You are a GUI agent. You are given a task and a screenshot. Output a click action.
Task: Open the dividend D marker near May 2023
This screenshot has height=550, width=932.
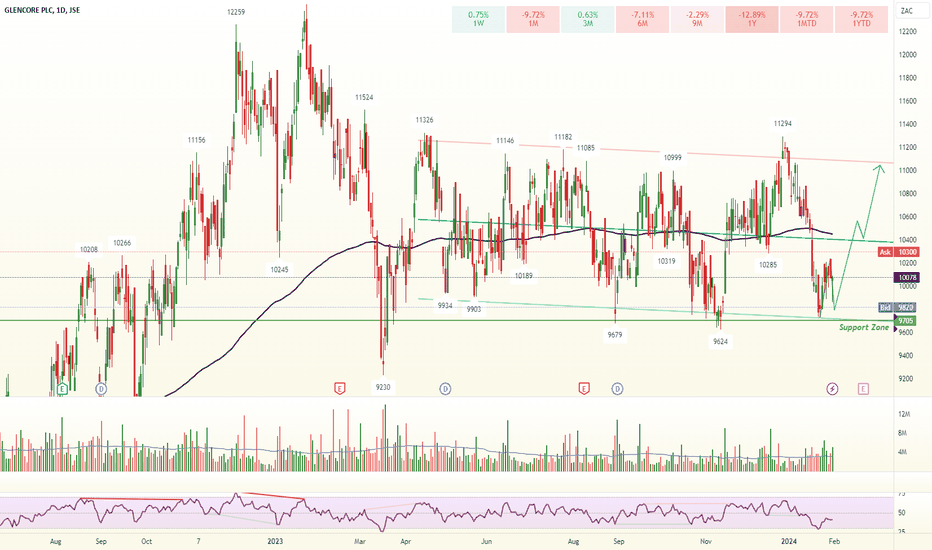tap(445, 389)
